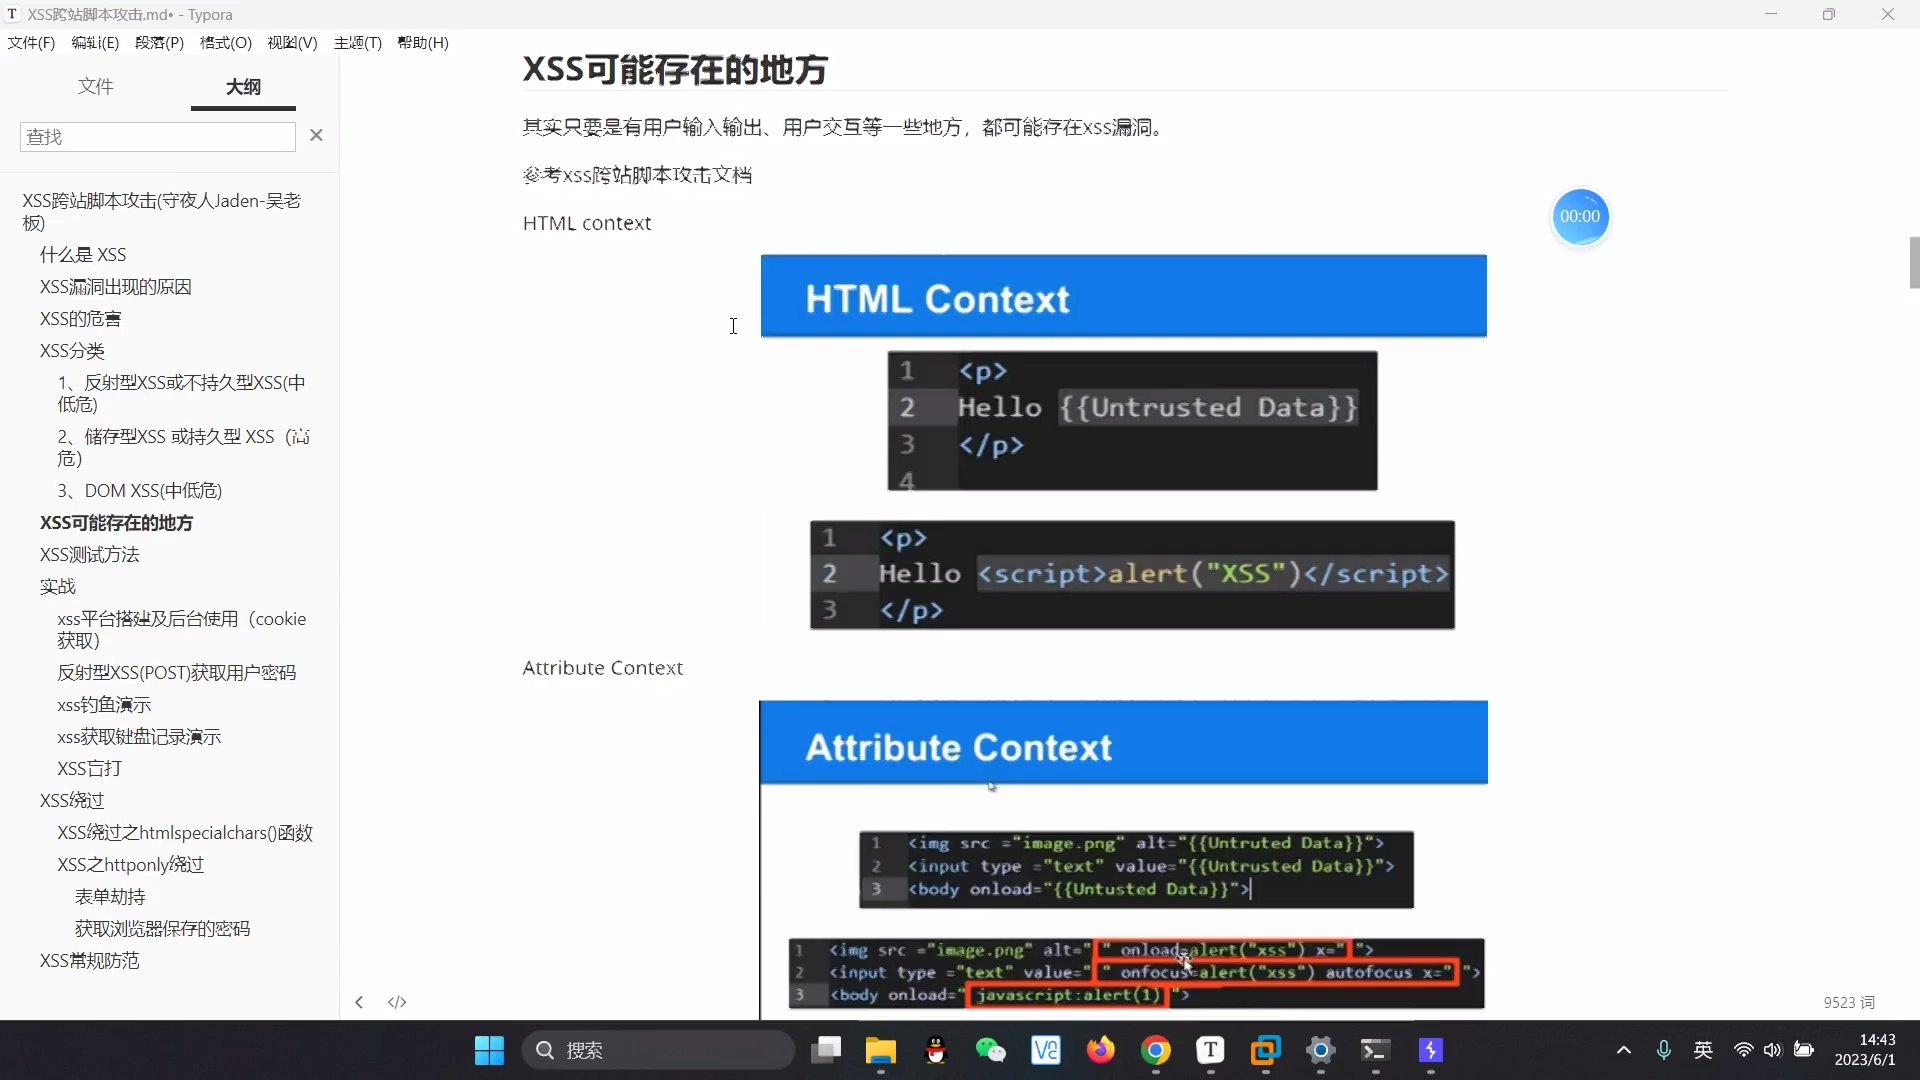This screenshot has height=1080, width=1920.
Task: Toggle the microphone tray icon
Action: (x=1663, y=1050)
